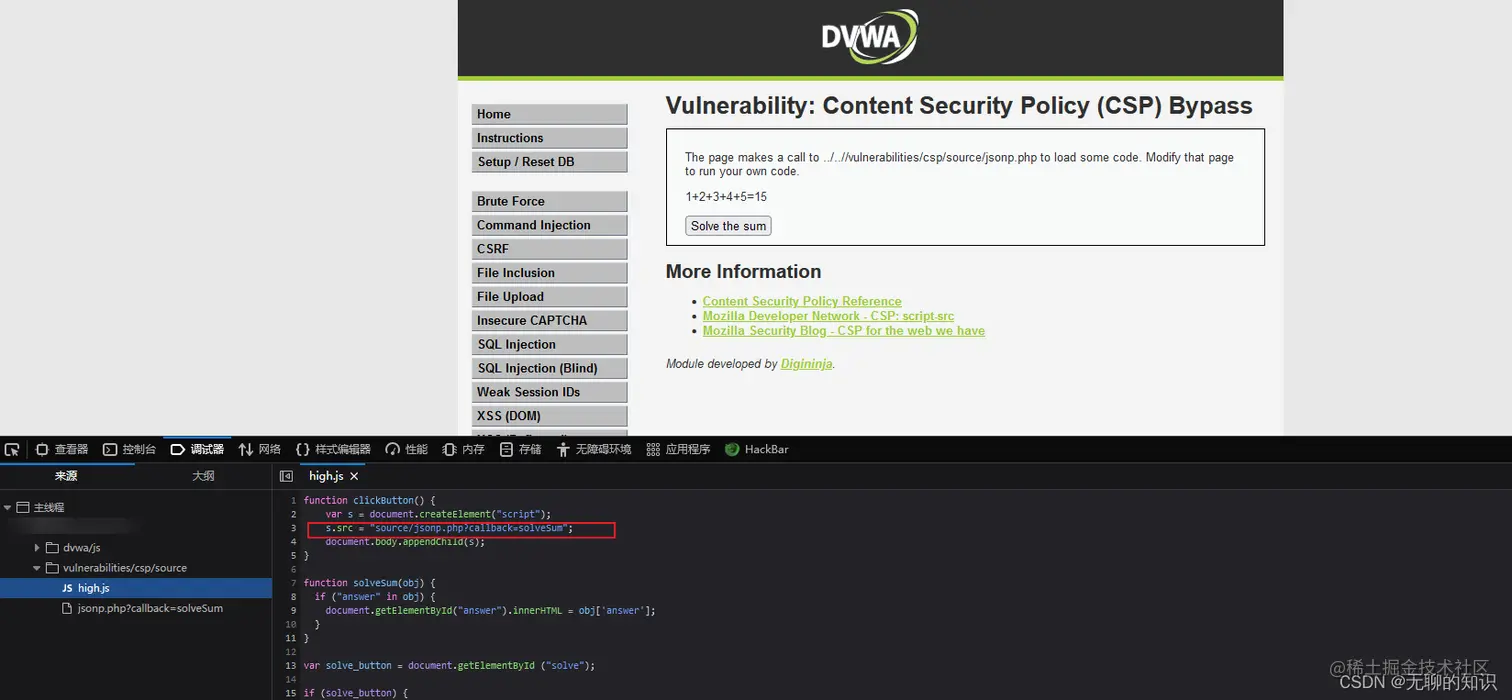Open Mozilla Developer Network CSP script-src link
Screen dimensions: 1512x700
[828, 316]
